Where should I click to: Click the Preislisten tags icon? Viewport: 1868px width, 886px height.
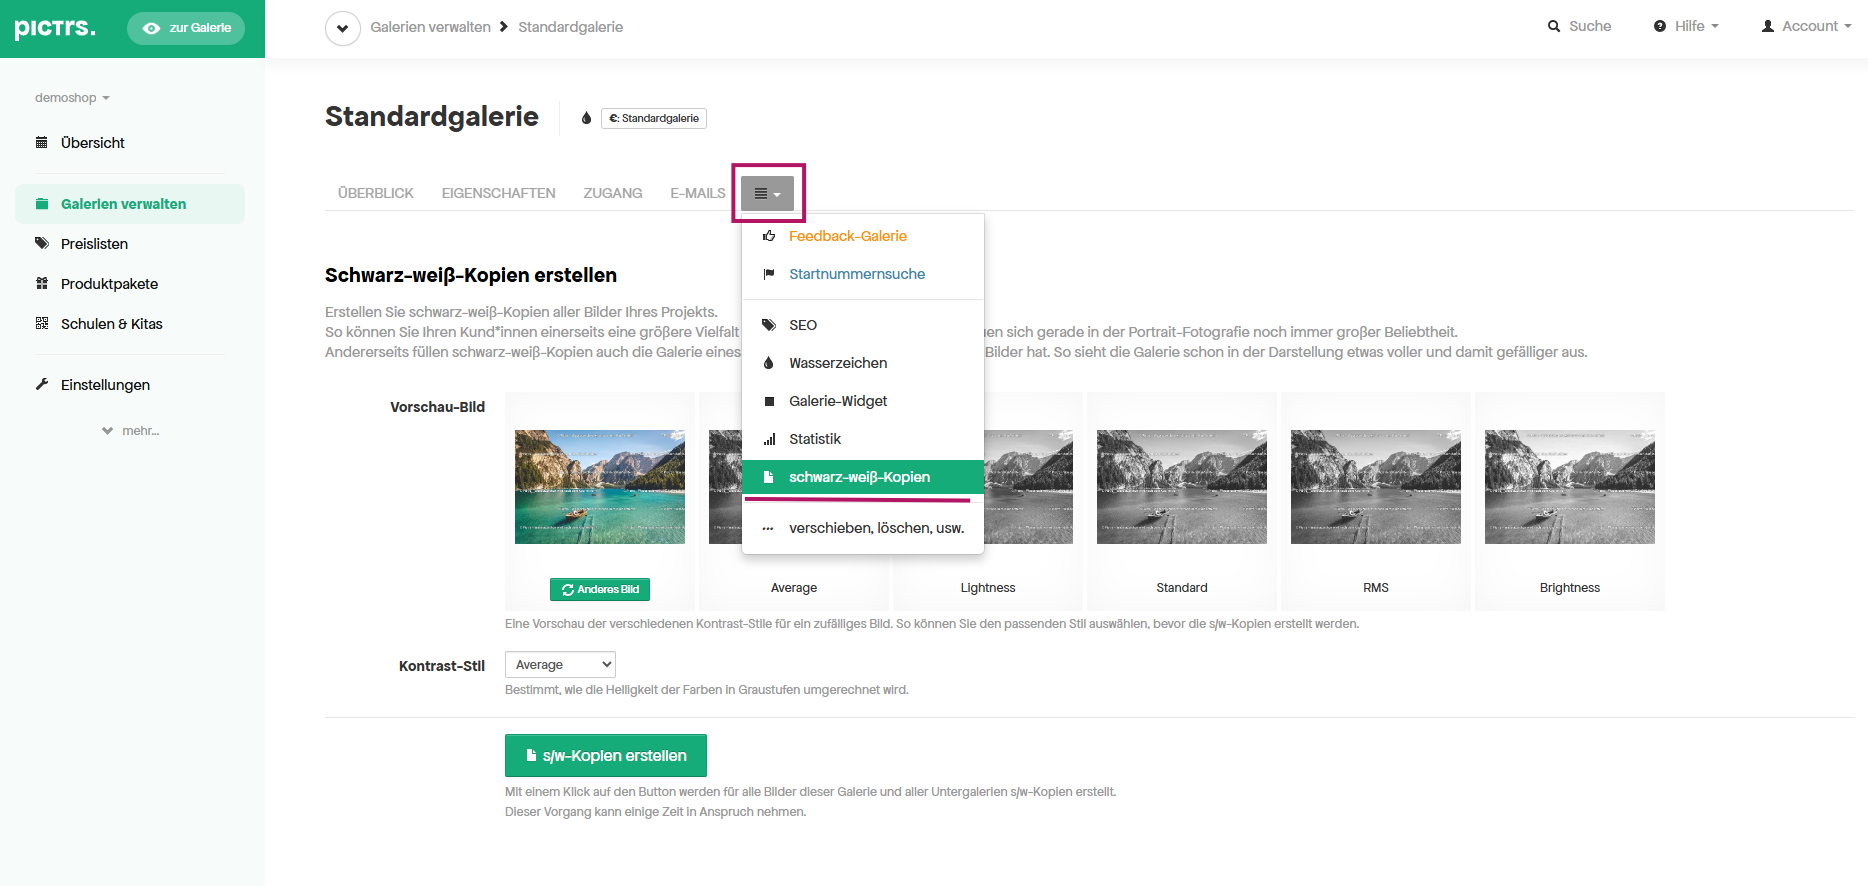42,243
